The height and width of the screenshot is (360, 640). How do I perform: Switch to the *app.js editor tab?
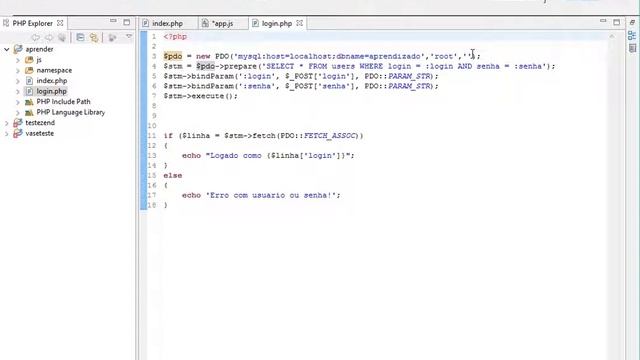(223, 24)
